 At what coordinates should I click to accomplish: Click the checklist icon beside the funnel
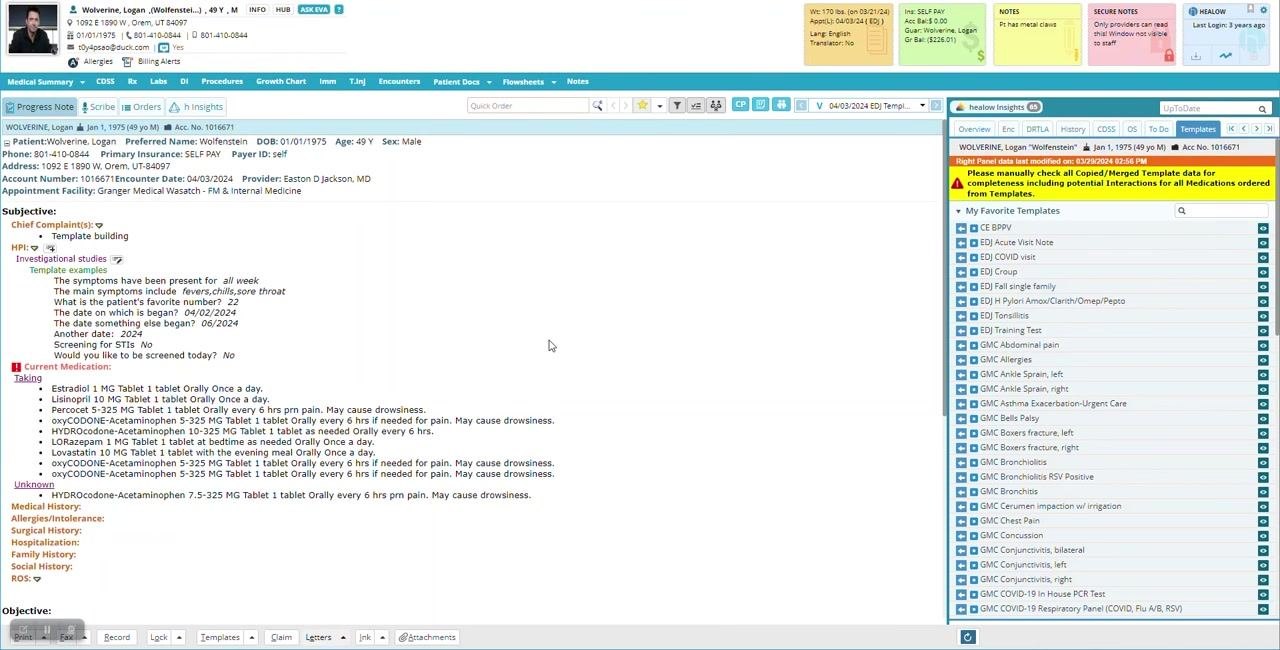pos(696,106)
